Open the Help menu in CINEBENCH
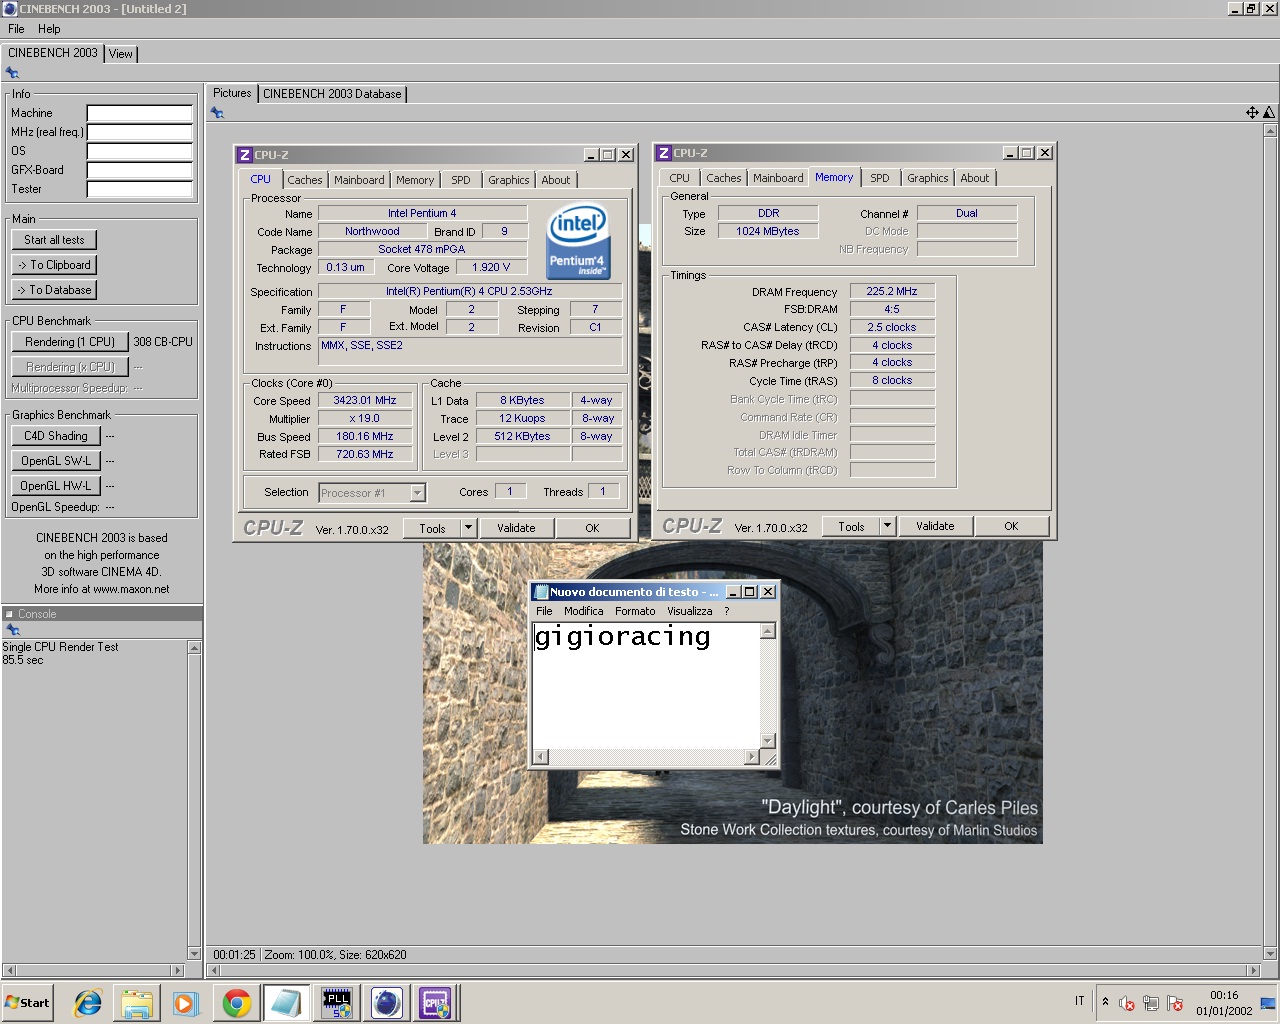The height and width of the screenshot is (1024, 1280). tap(49, 29)
